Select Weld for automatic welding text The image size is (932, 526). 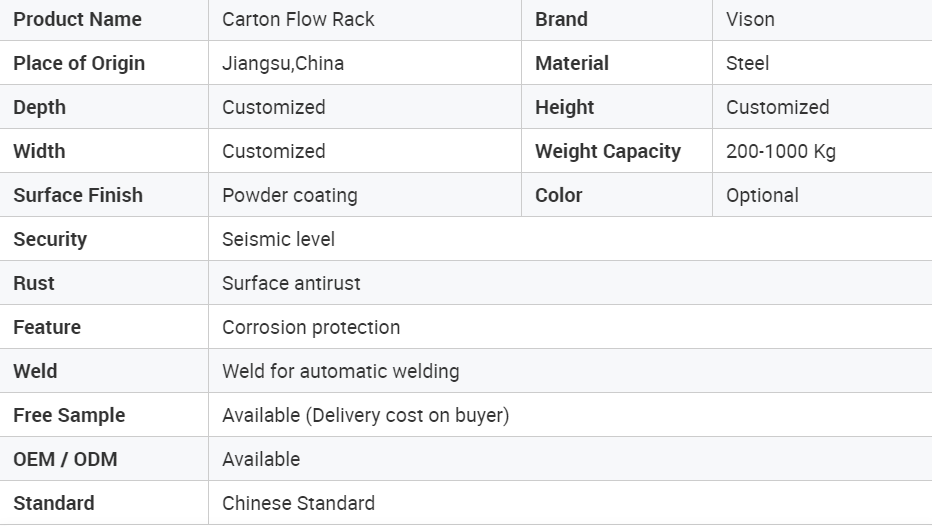pos(341,371)
